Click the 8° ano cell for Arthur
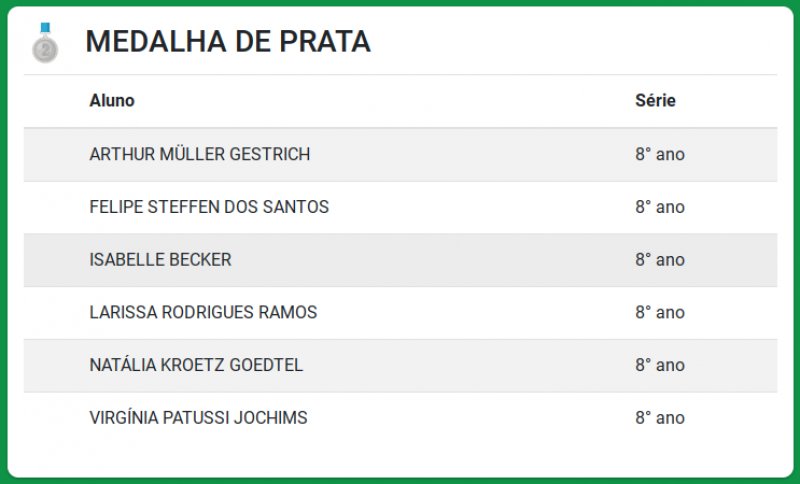This screenshot has height=484, width=800. [x=660, y=154]
